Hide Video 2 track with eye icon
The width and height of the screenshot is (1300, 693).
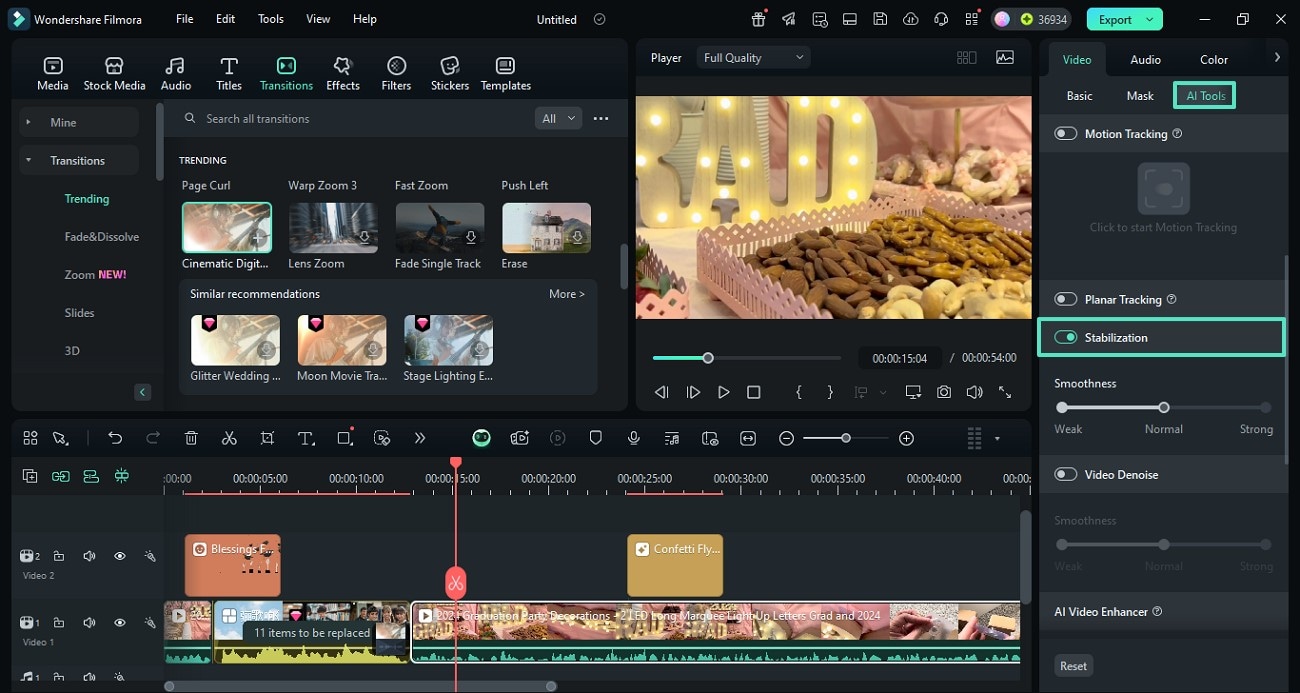120,556
